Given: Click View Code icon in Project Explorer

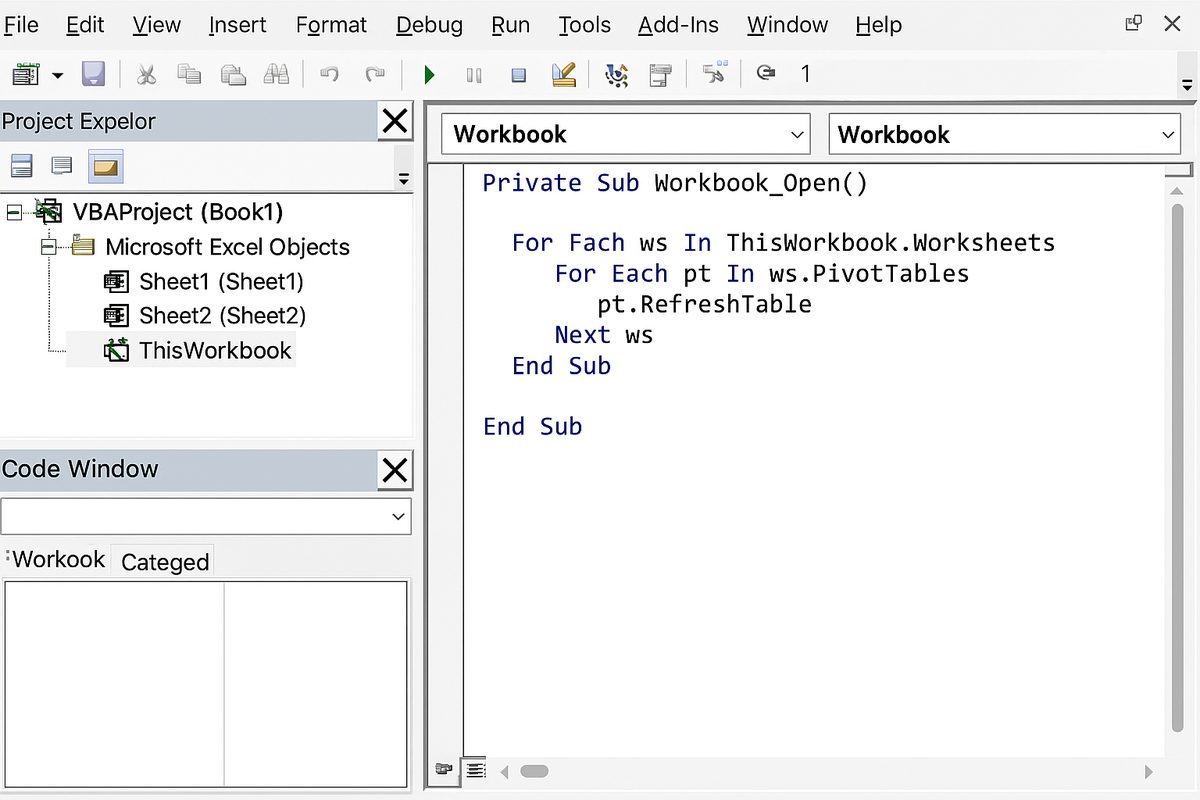Looking at the screenshot, I should click(21, 165).
